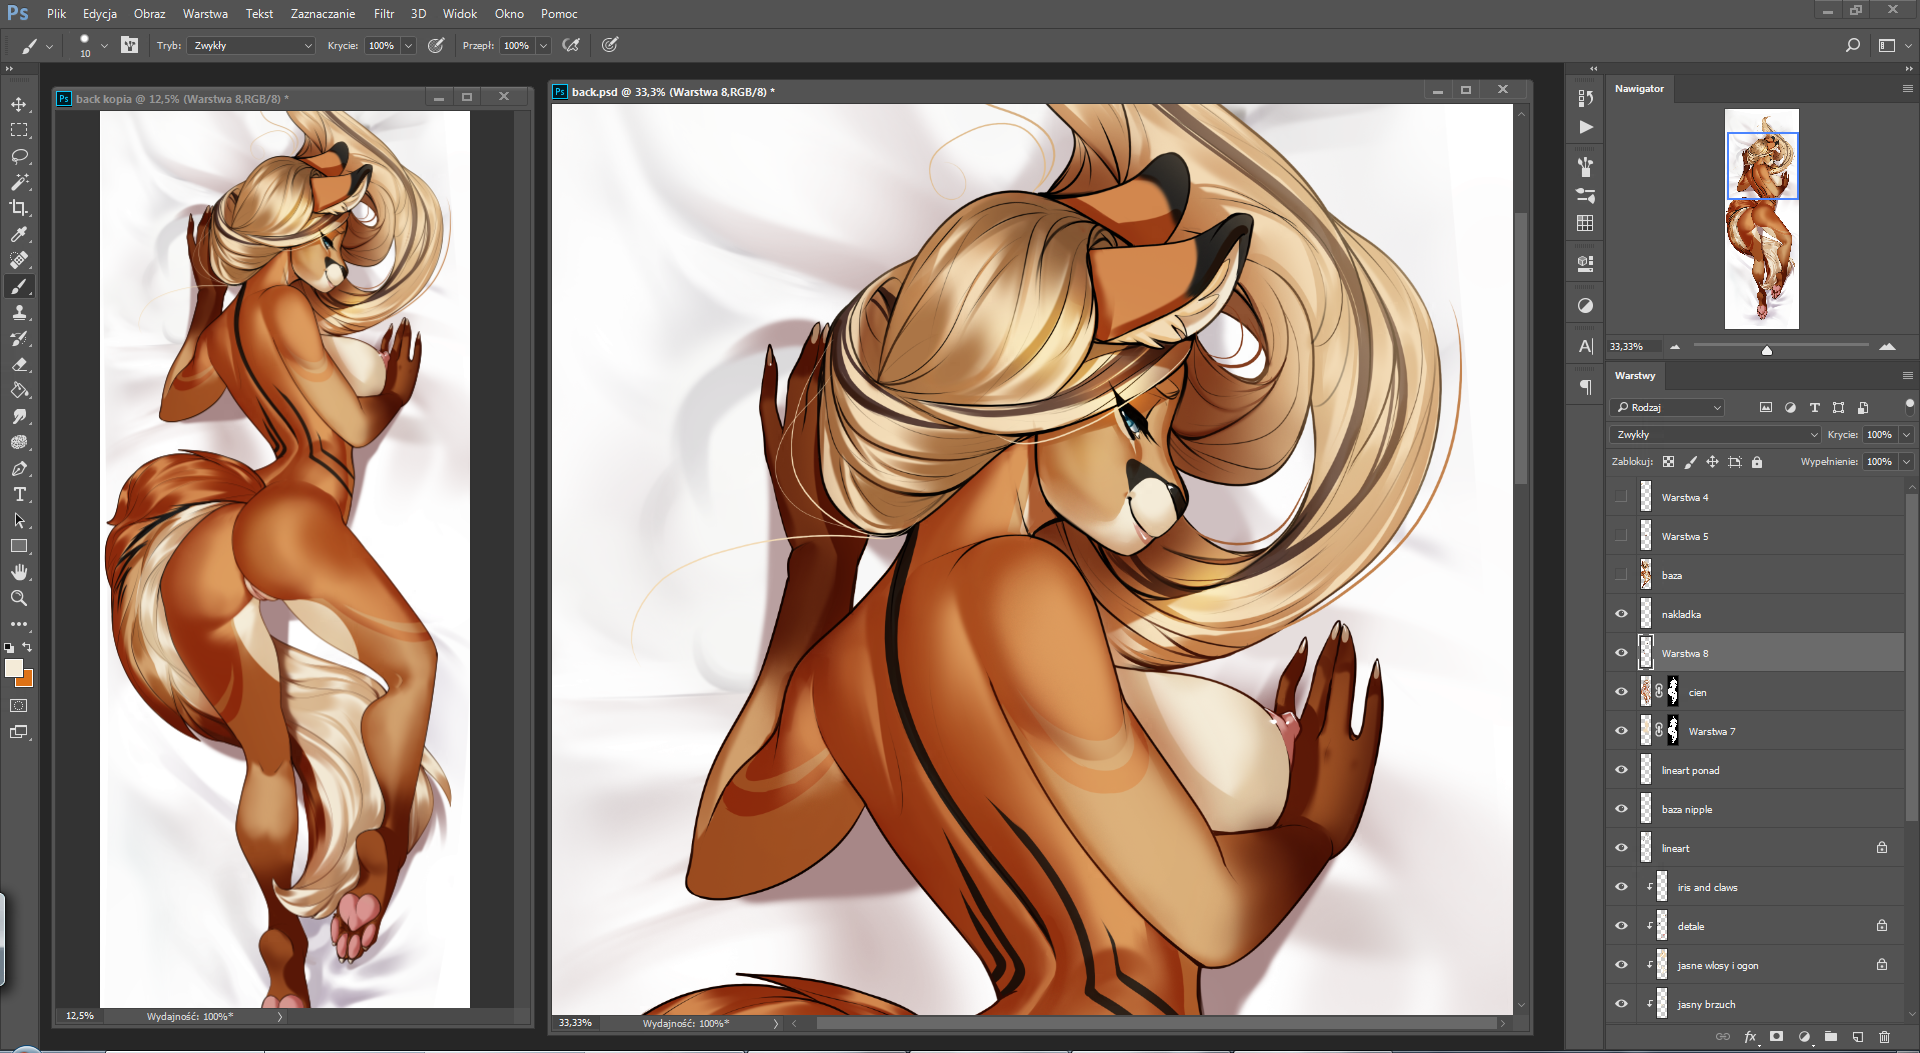Pick the Eyedropper tool
This screenshot has width=1920, height=1053.
coord(19,234)
